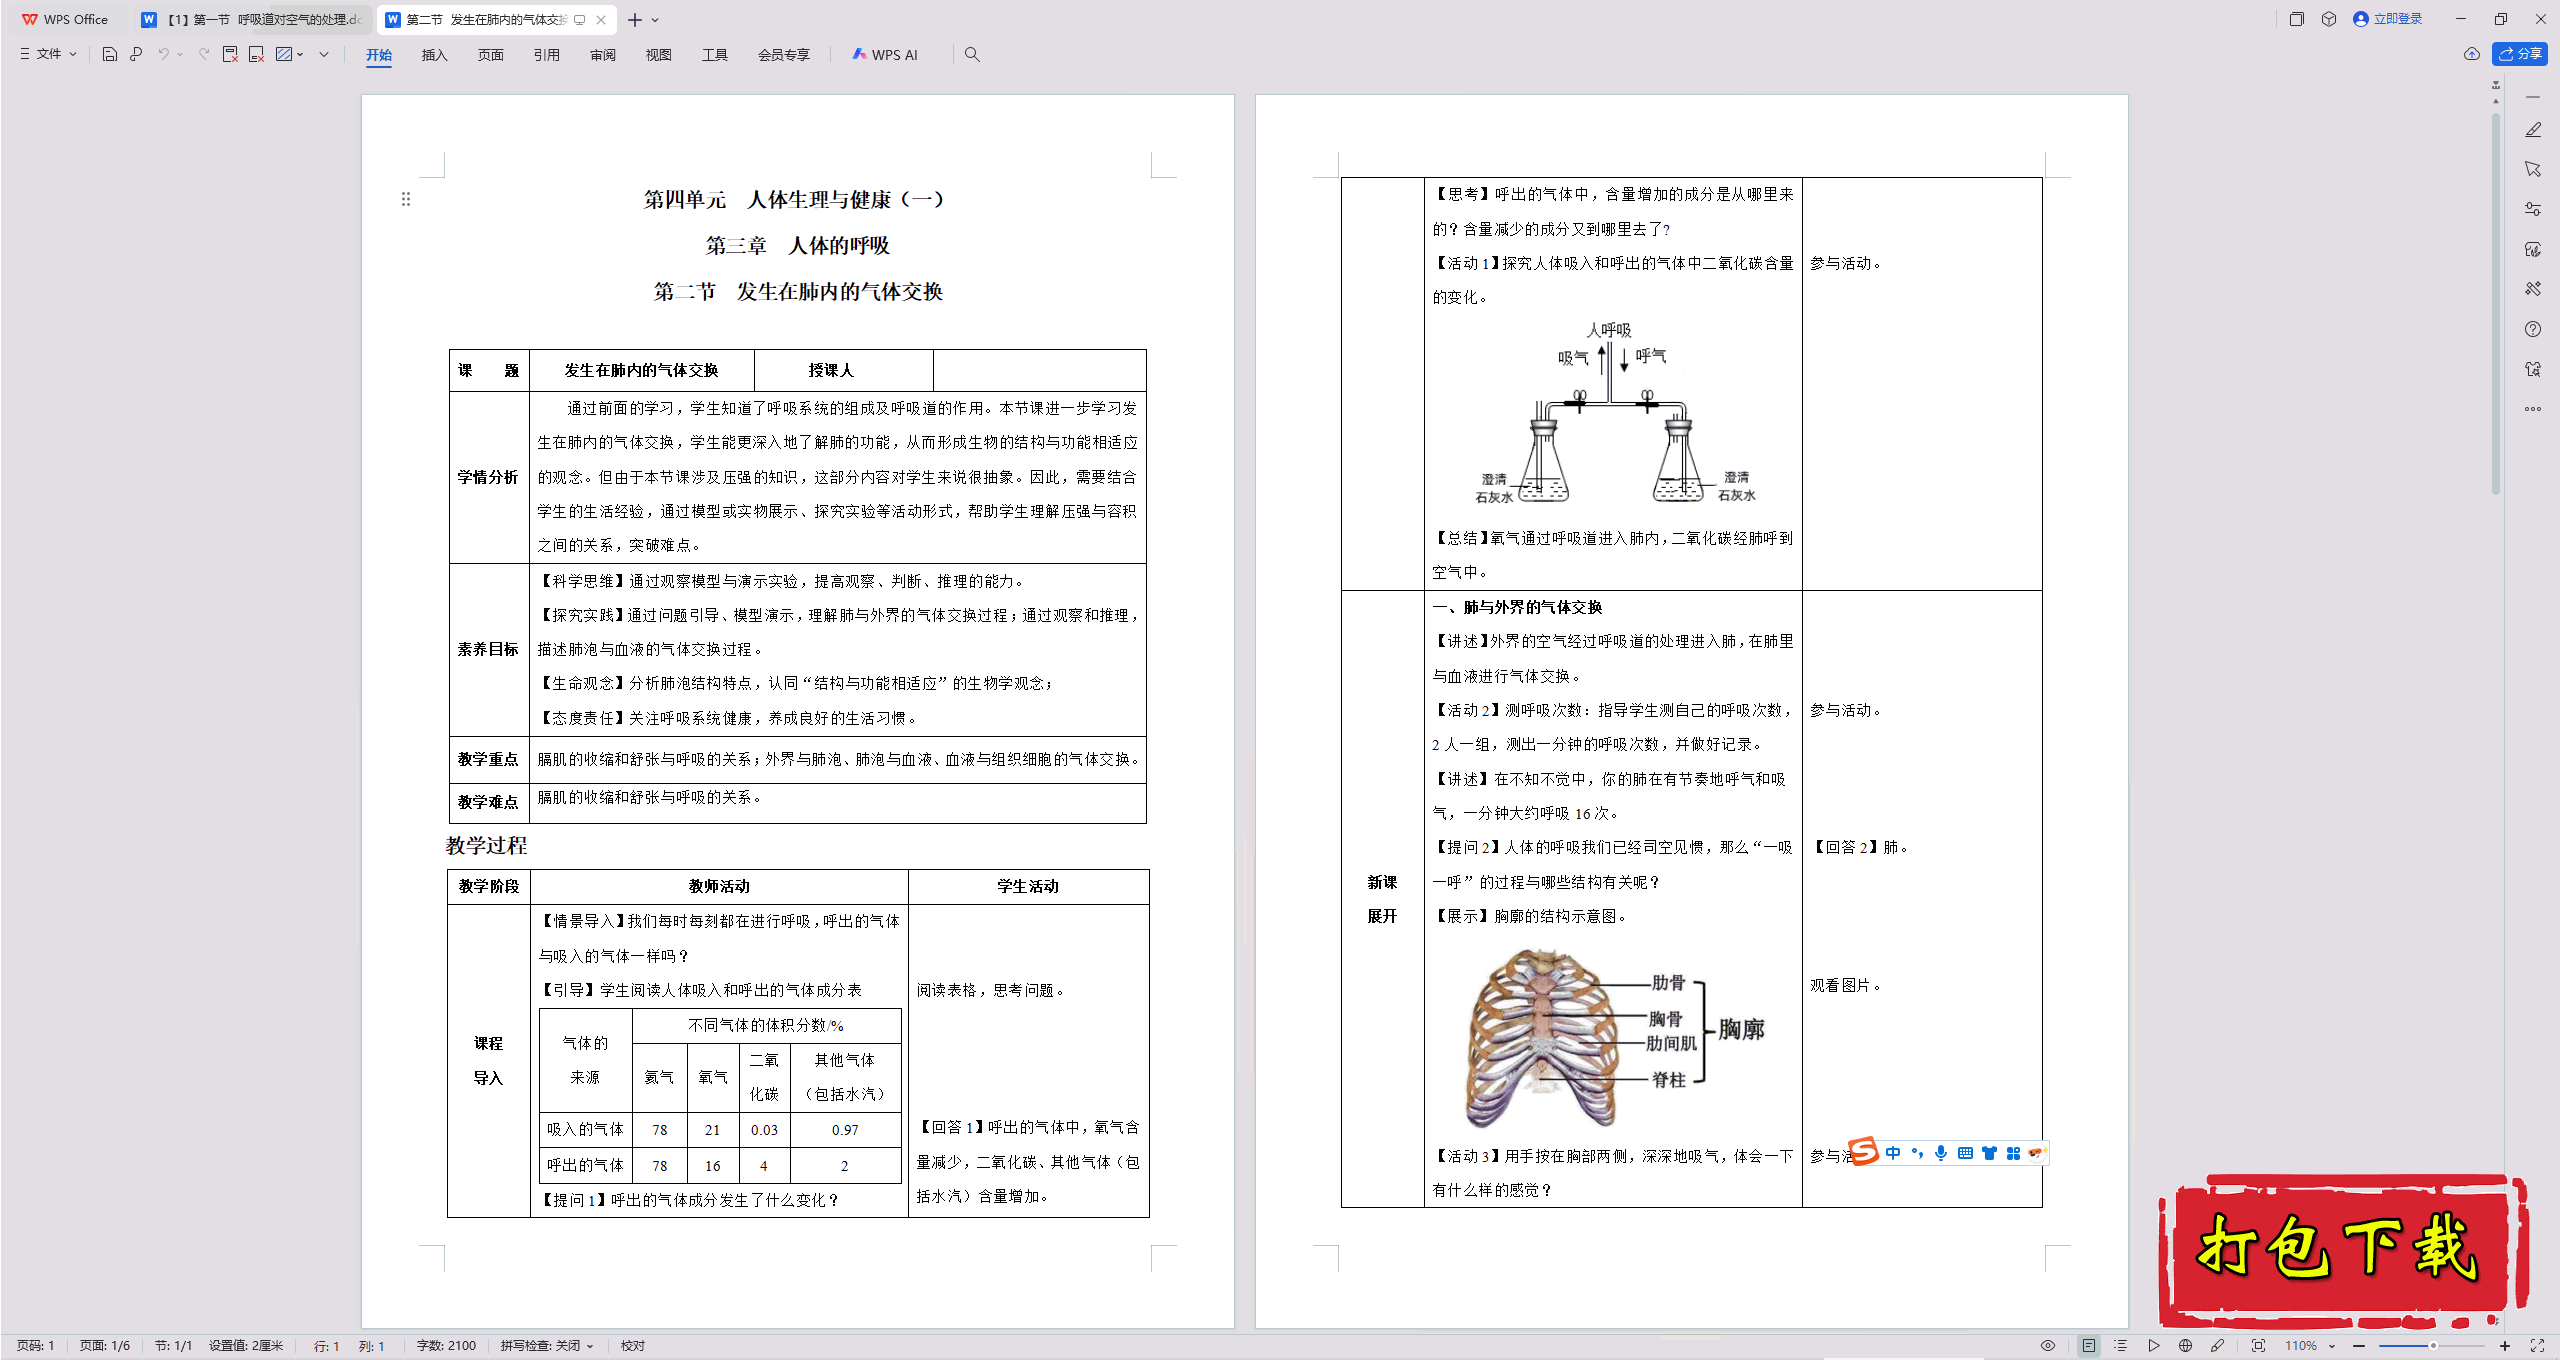The width and height of the screenshot is (2560, 1360).
Task: Open the 工具 ribbon tab
Action: click(x=714, y=55)
